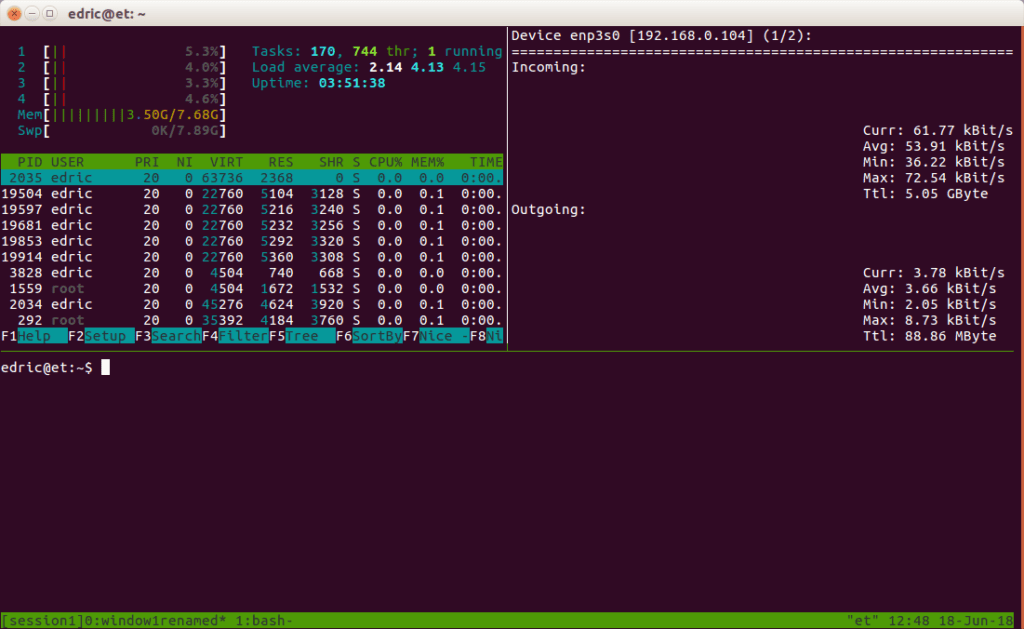Sort by USER column header
This screenshot has width=1024, height=629.
67,162
